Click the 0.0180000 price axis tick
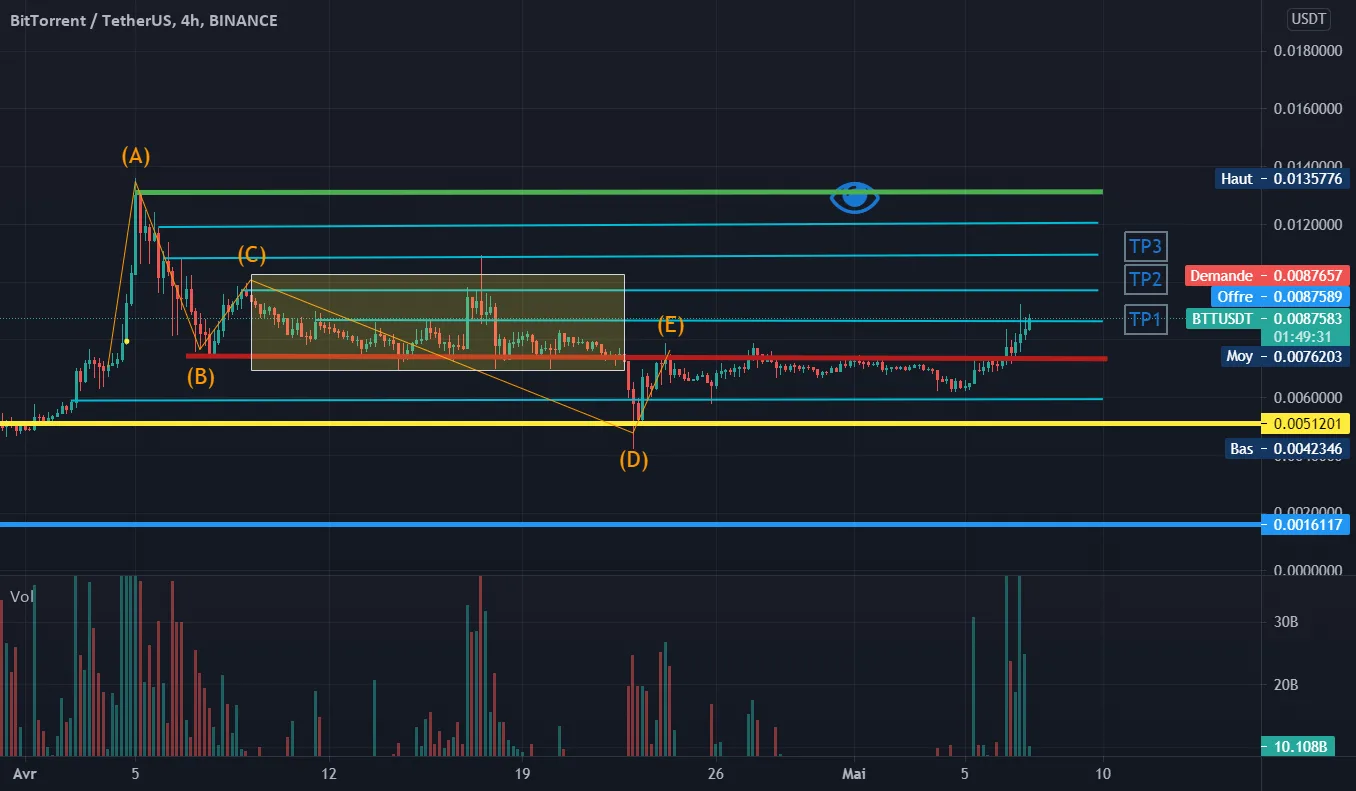Image resolution: width=1356 pixels, height=791 pixels. tap(1307, 51)
